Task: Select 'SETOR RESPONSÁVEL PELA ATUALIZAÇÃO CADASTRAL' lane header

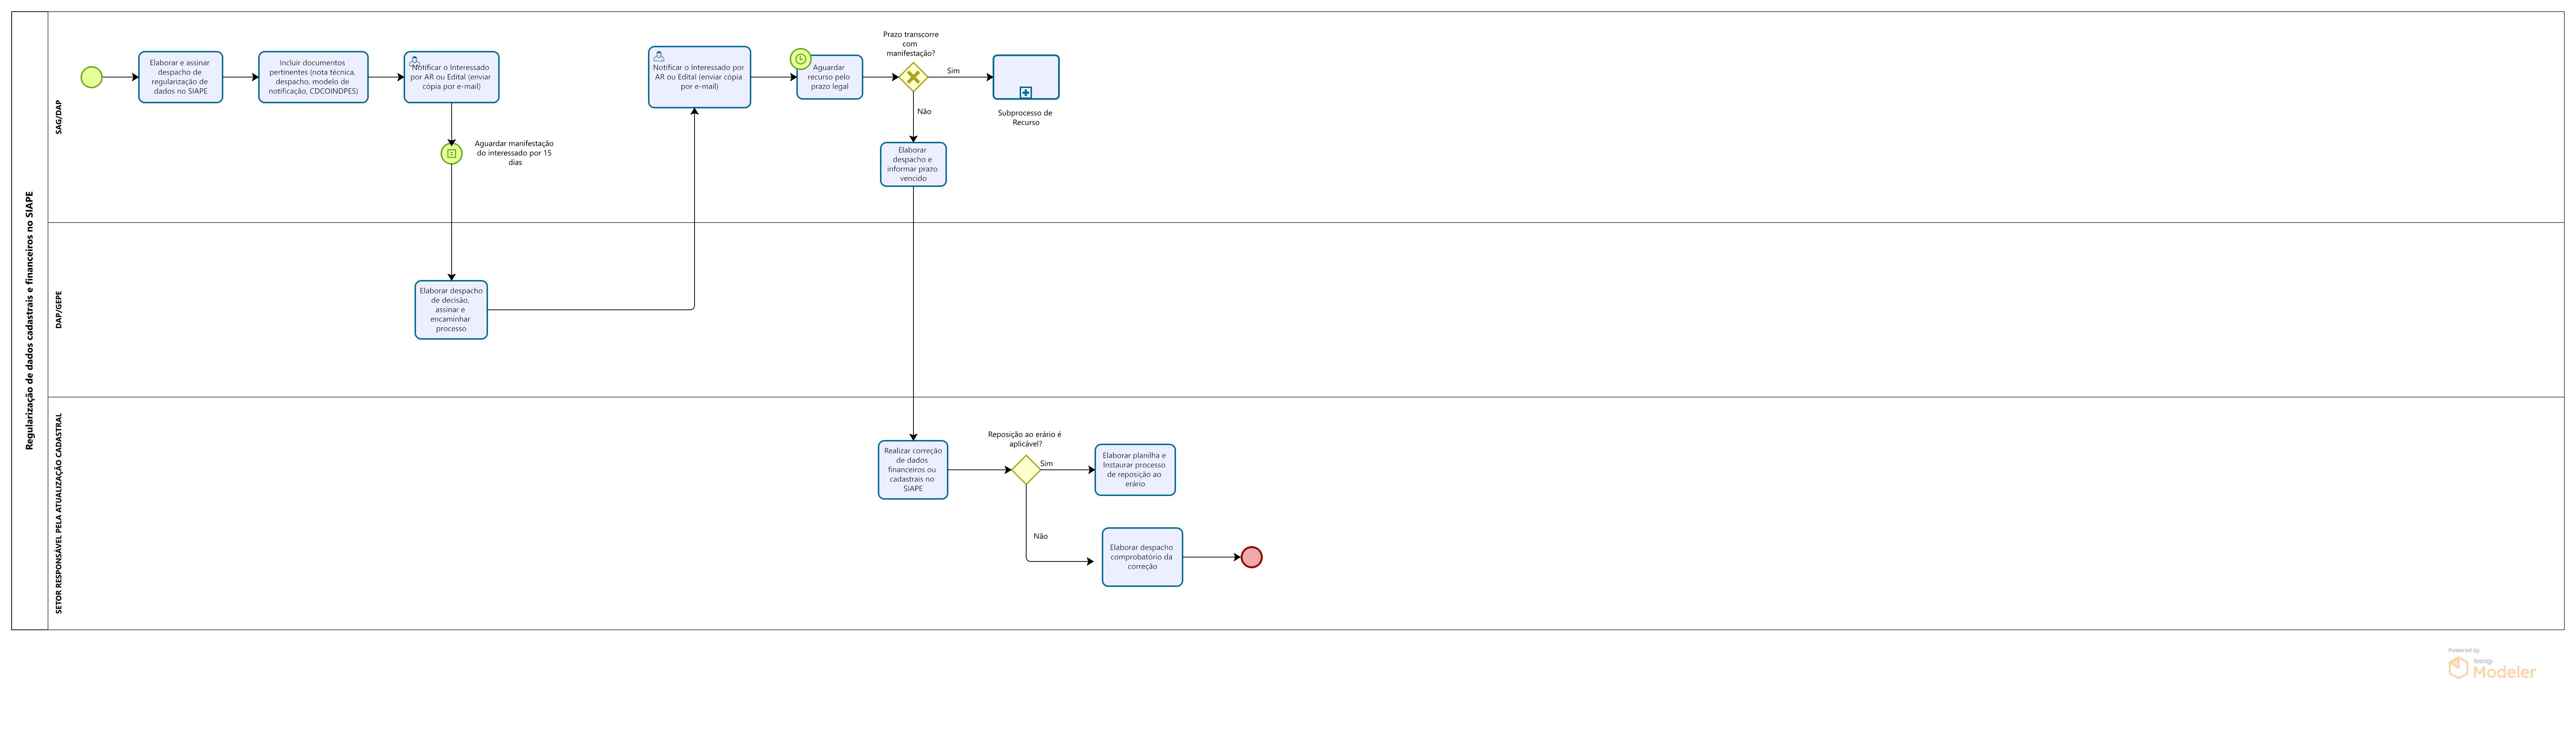Action: point(59,513)
